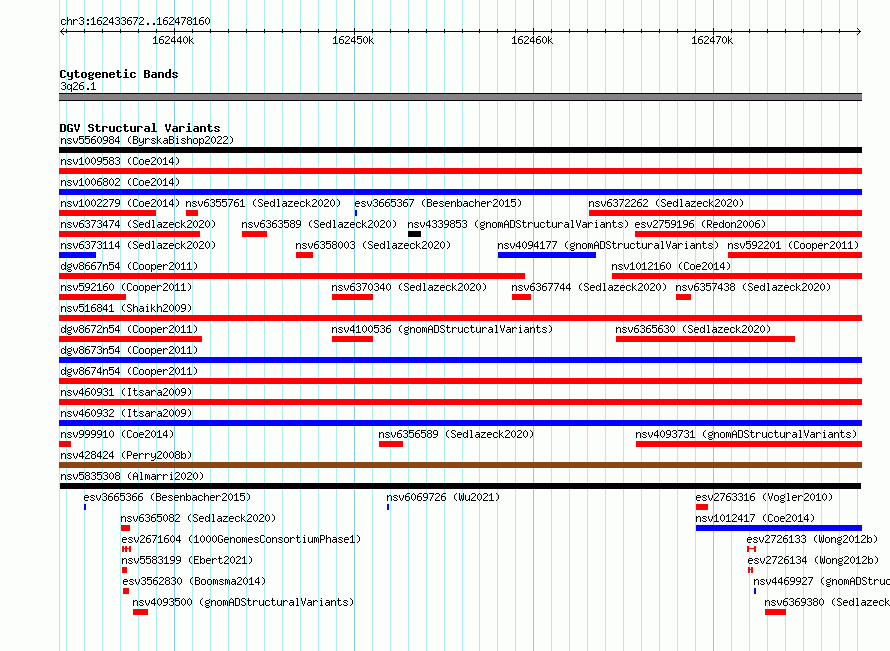Click the red glyph under esv2671604
890x651 pixels.
click(127, 549)
